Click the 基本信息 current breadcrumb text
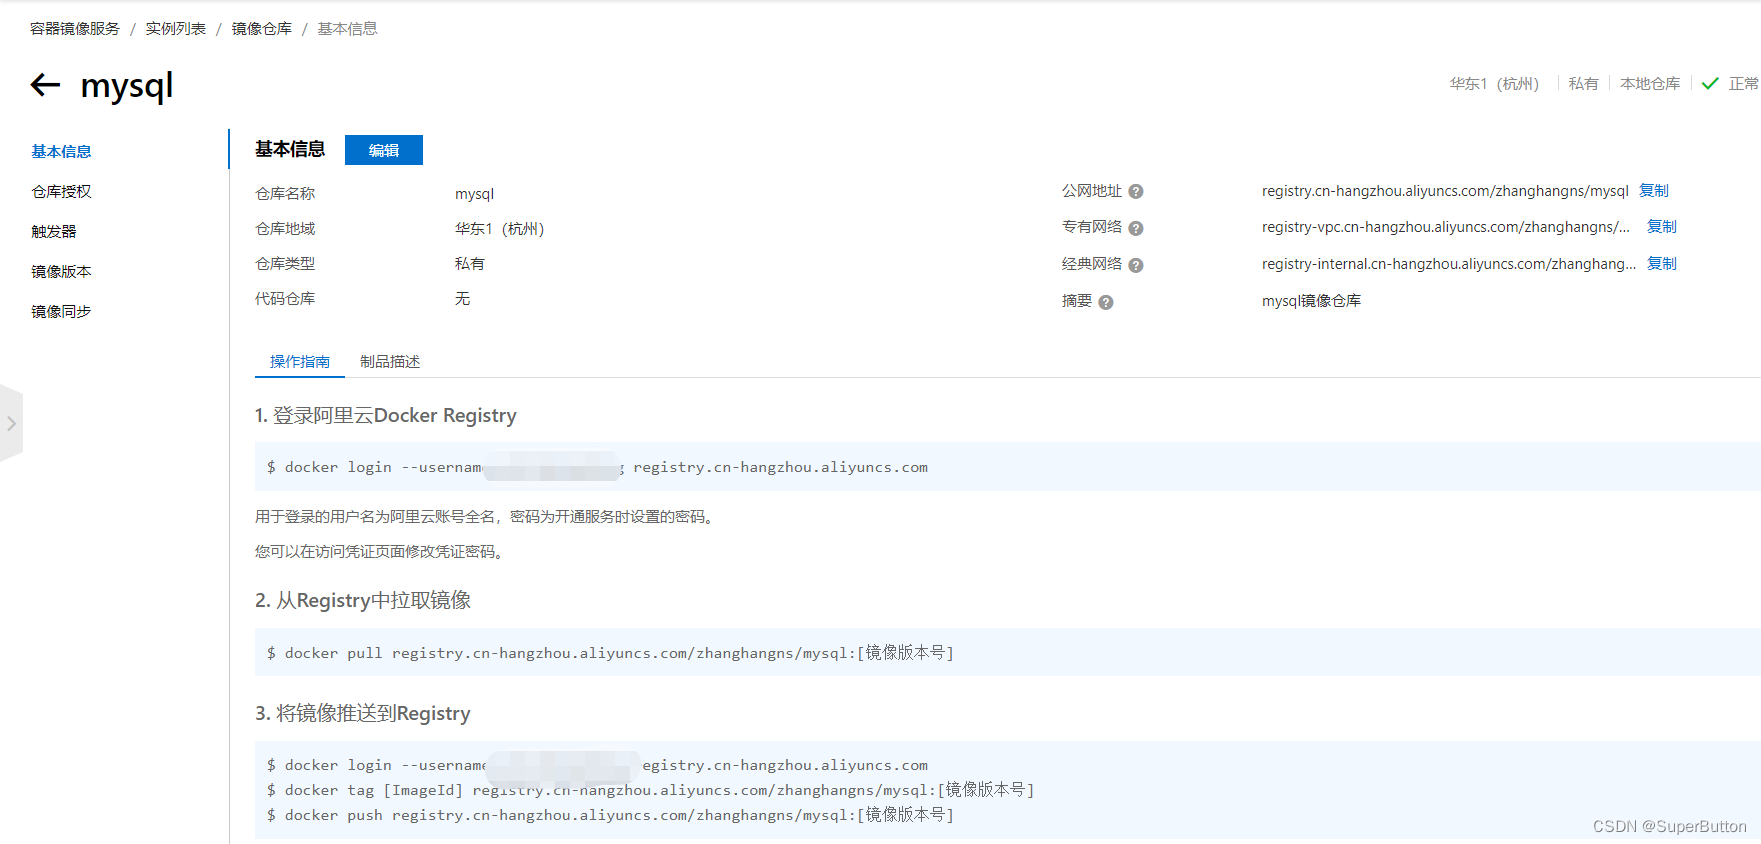The width and height of the screenshot is (1761, 844). click(348, 29)
